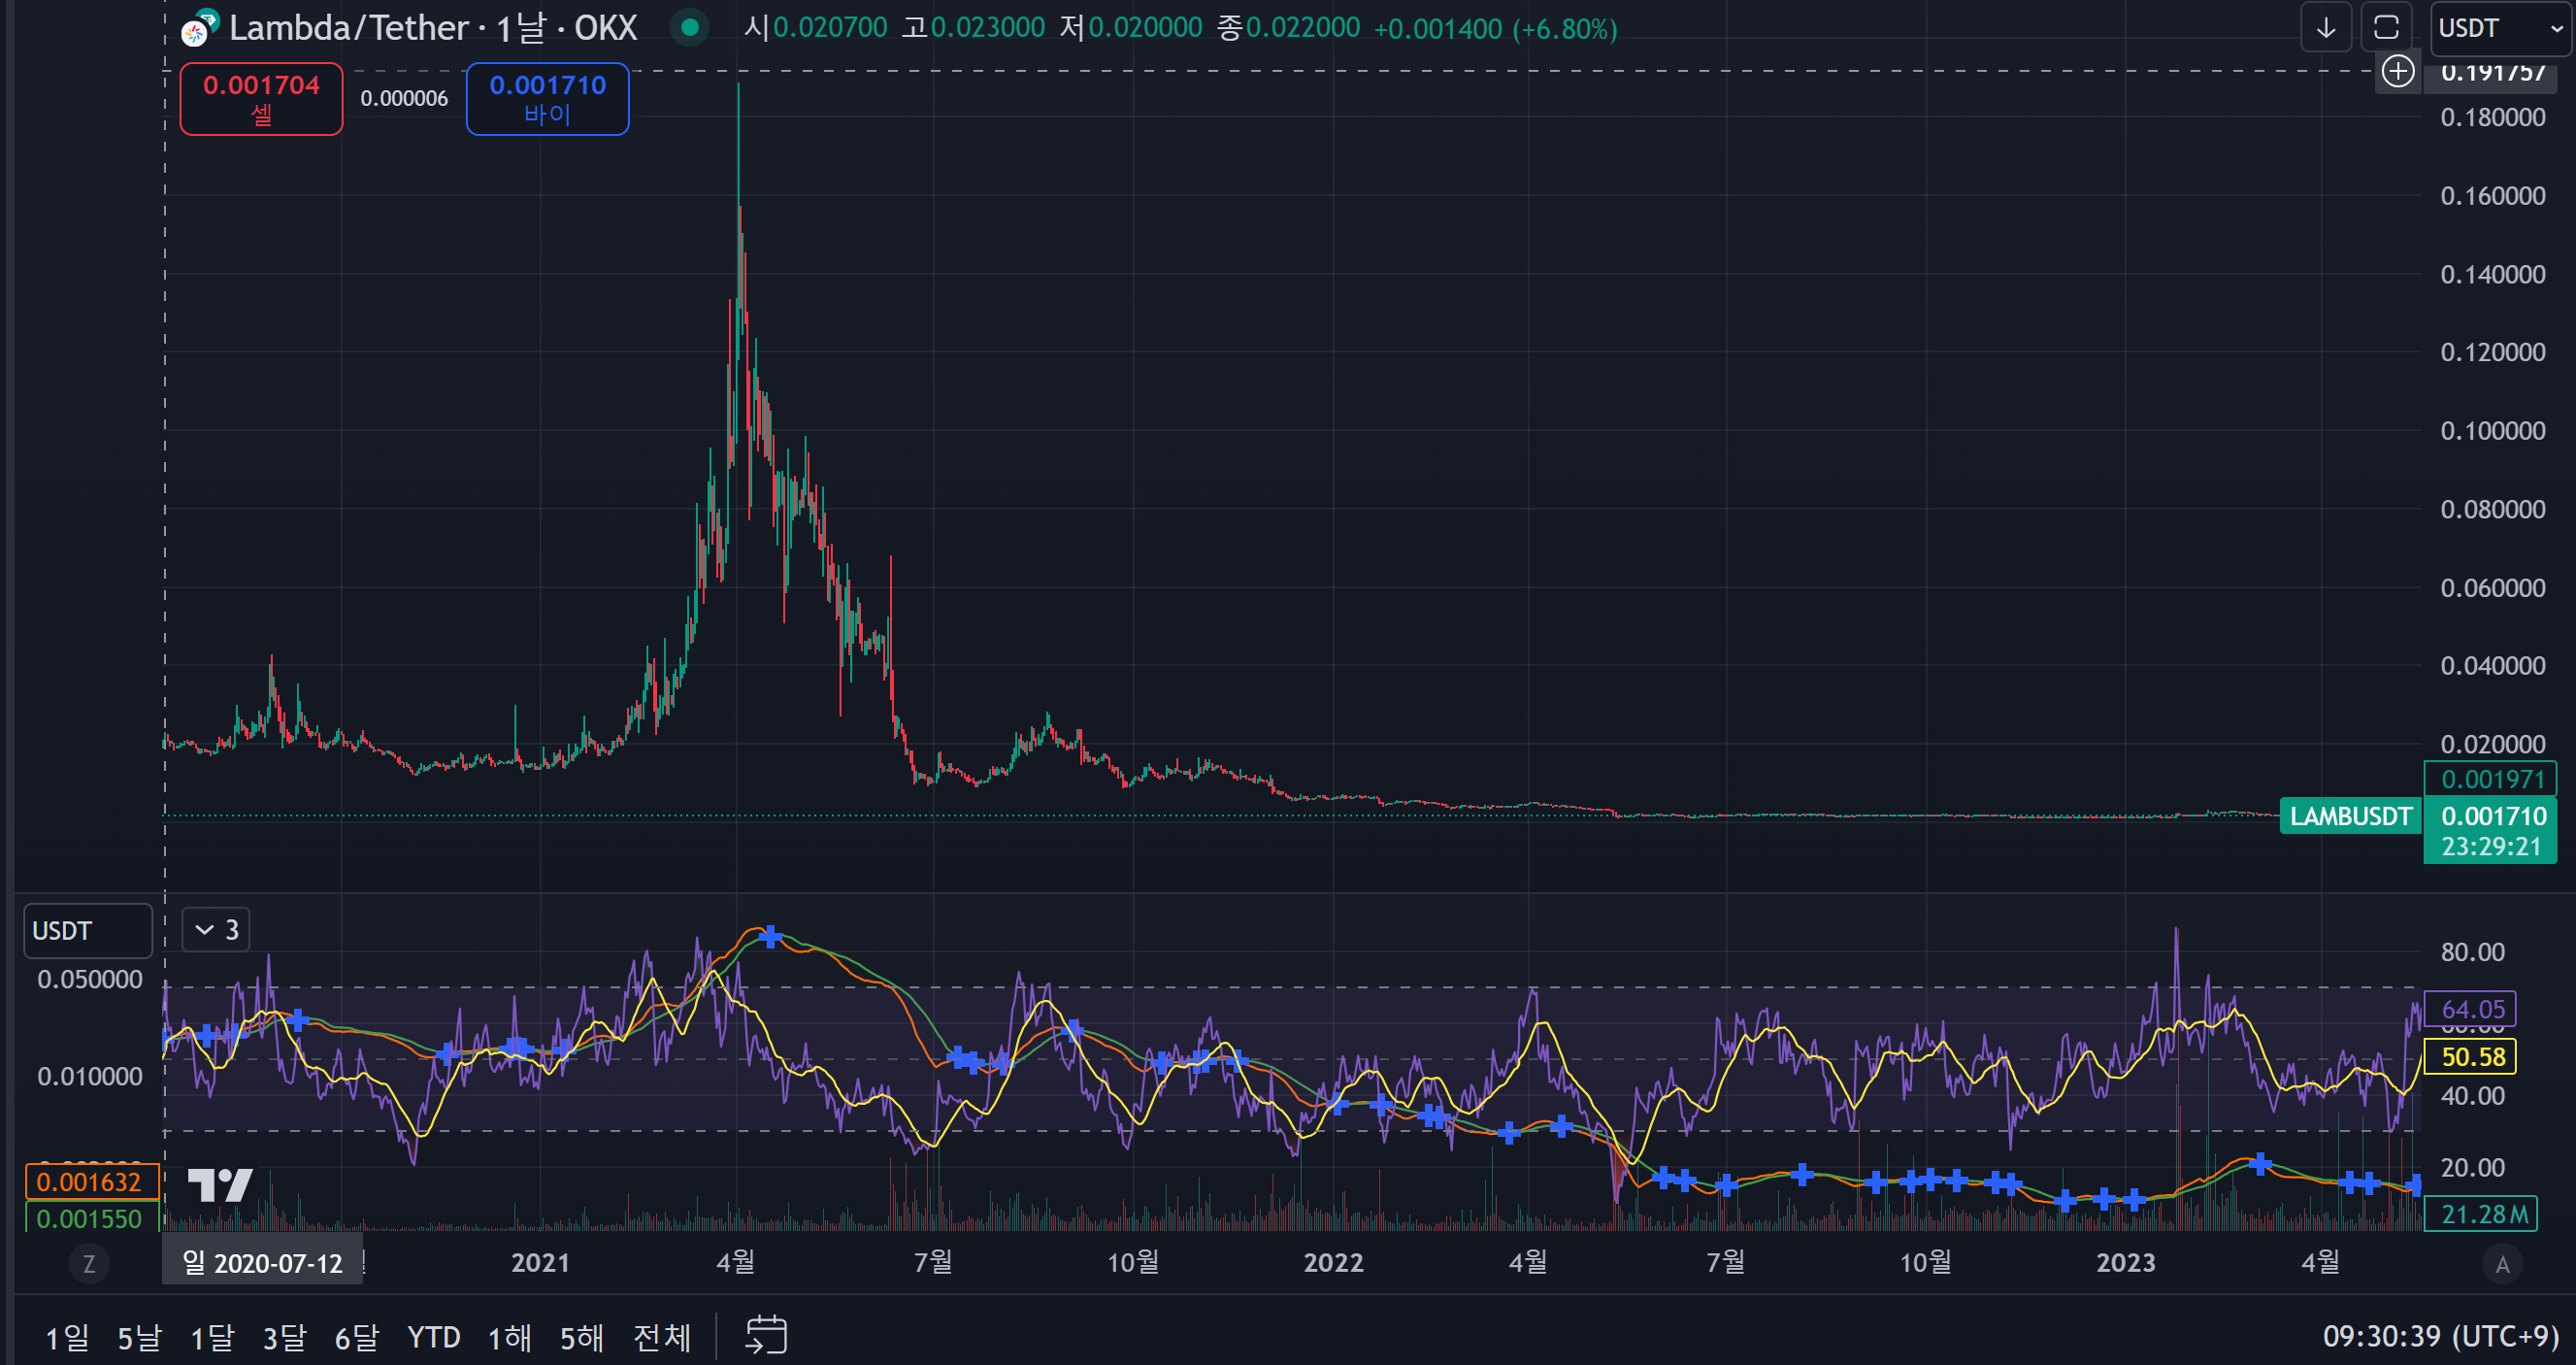The width and height of the screenshot is (2576, 1365).
Task: Select the 1해 time range
Action: point(509,1337)
